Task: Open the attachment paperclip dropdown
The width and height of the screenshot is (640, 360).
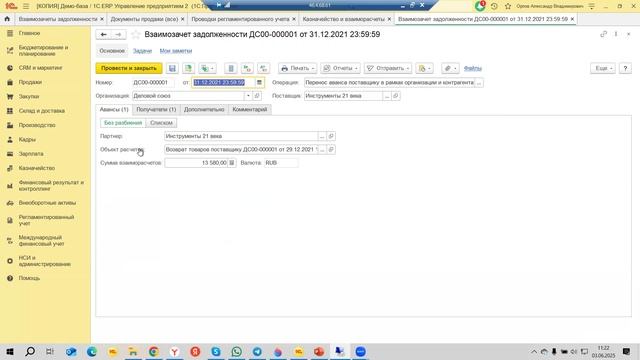Action: [x=450, y=68]
